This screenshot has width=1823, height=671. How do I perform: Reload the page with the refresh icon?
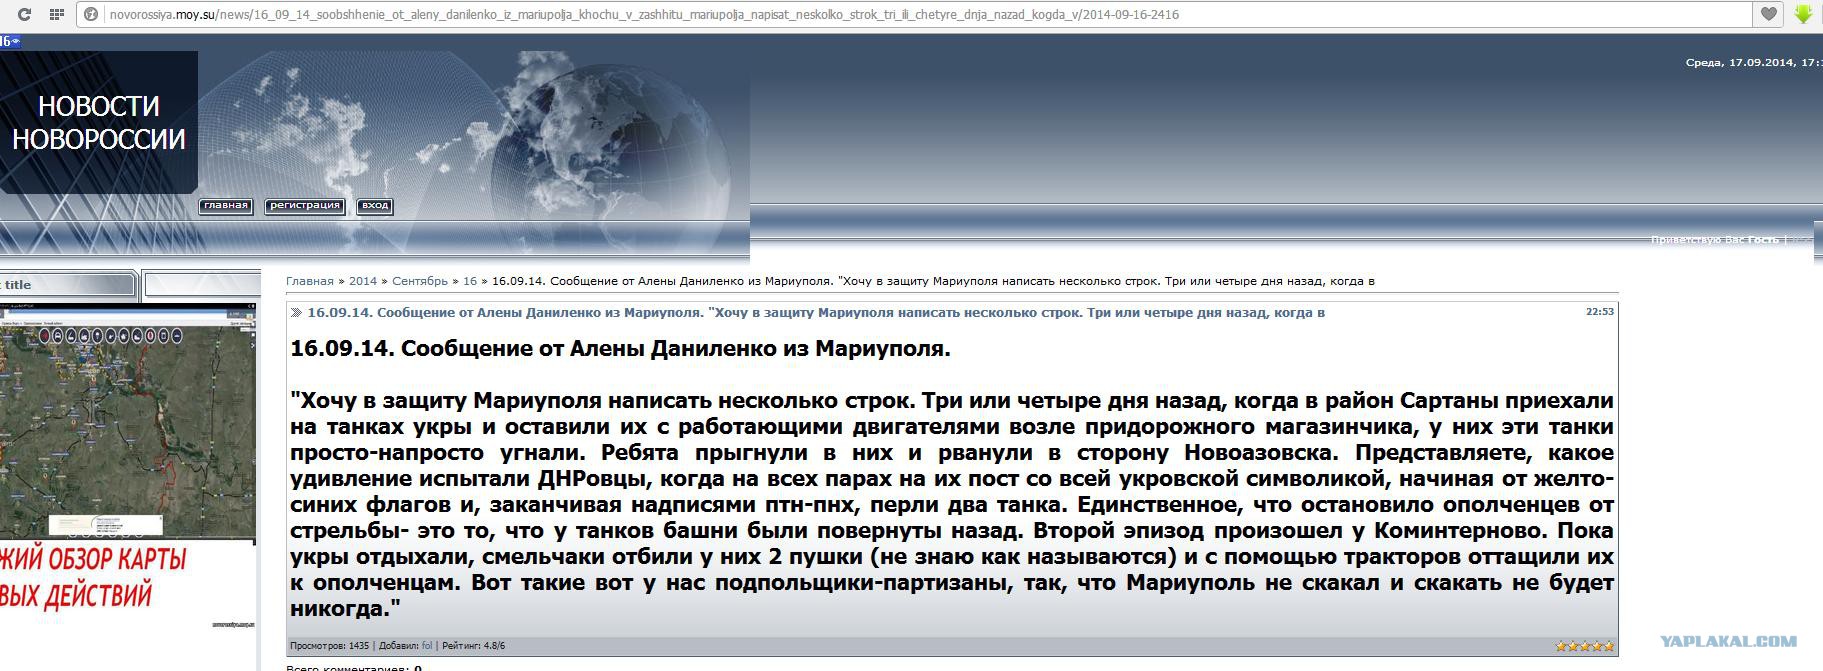pyautogui.click(x=24, y=14)
